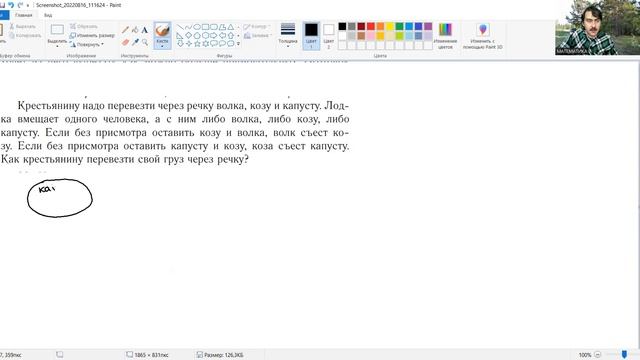Image resolution: width=640 pixels, height=360 pixels.
Task: Click the Вырезать cut button
Action: (23, 27)
